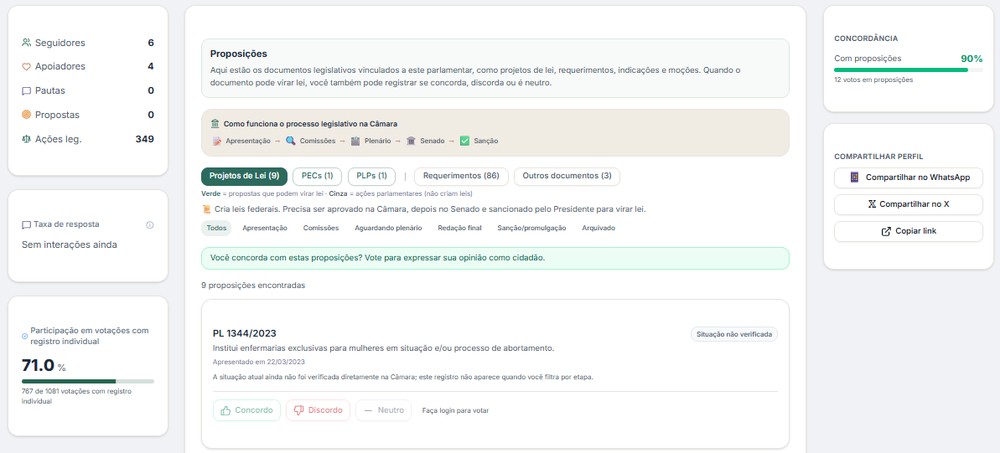Click the WhatsApp share icon
This screenshot has height=453, width=1000.
click(x=855, y=177)
